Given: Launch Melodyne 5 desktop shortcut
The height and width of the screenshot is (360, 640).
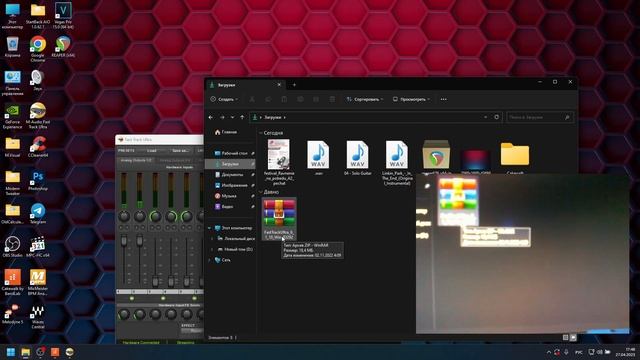Looking at the screenshot, I should click(12, 313).
